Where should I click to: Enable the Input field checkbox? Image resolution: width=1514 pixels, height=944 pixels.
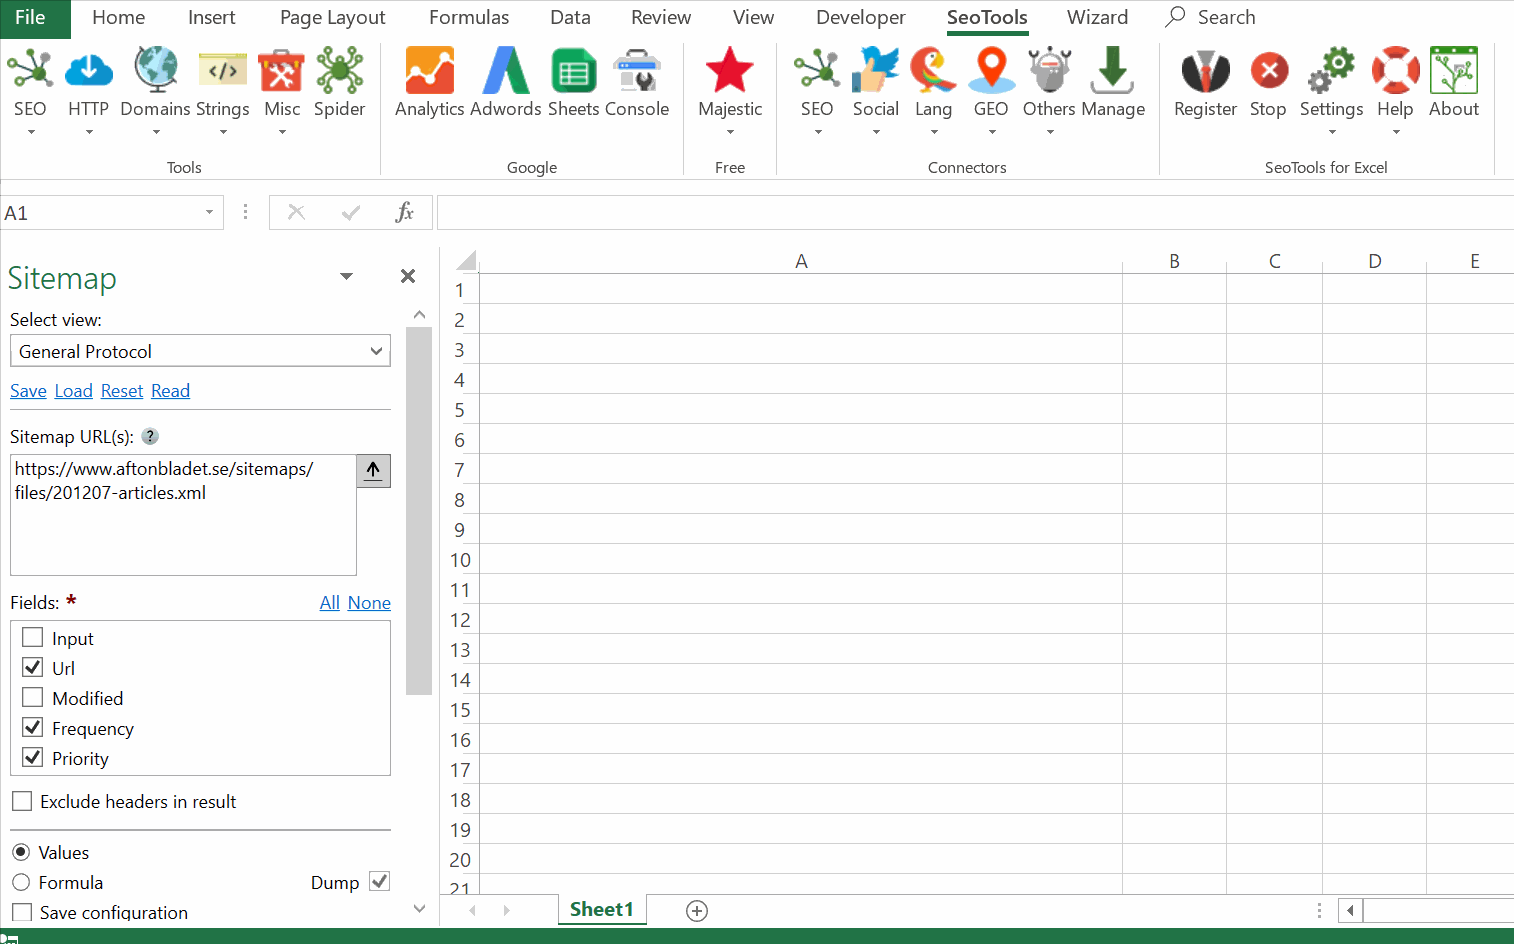33,638
